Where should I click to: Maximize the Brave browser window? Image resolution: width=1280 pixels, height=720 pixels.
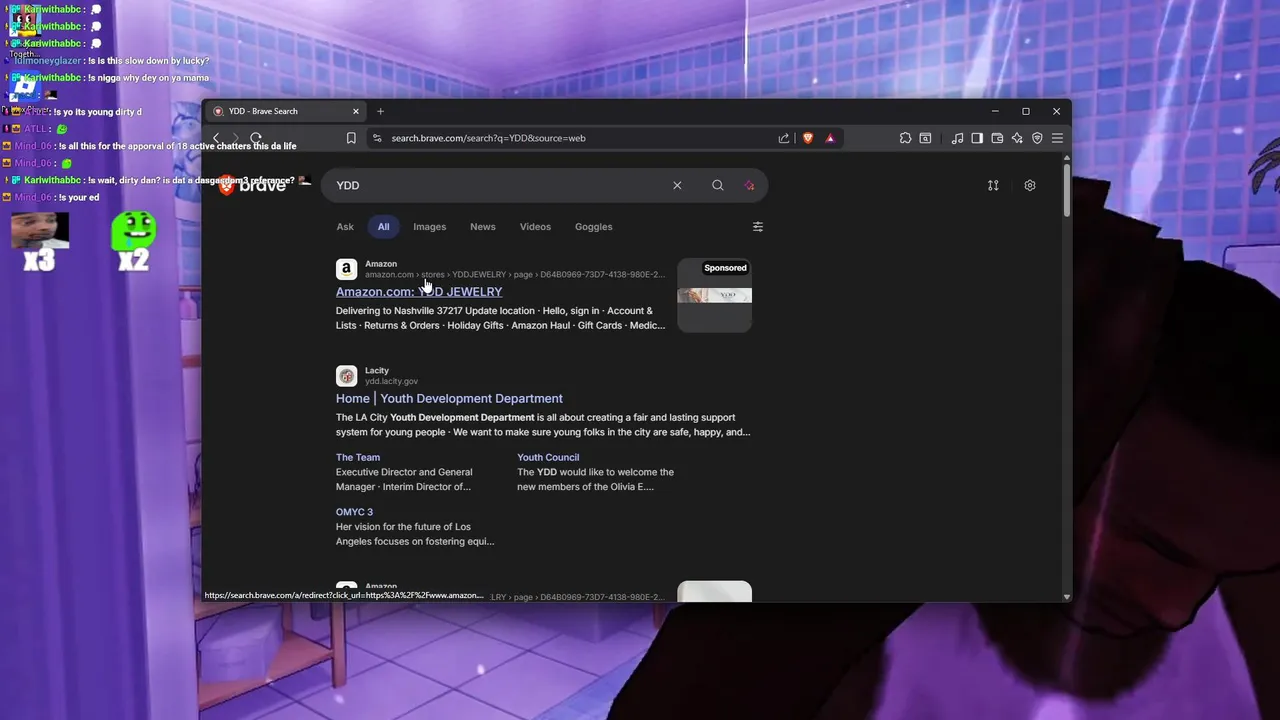pyautogui.click(x=1025, y=111)
